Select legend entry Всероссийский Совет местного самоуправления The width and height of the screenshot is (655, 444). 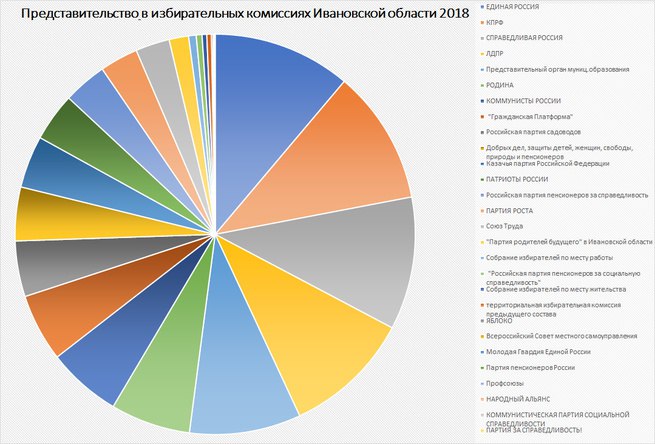(x=559, y=336)
